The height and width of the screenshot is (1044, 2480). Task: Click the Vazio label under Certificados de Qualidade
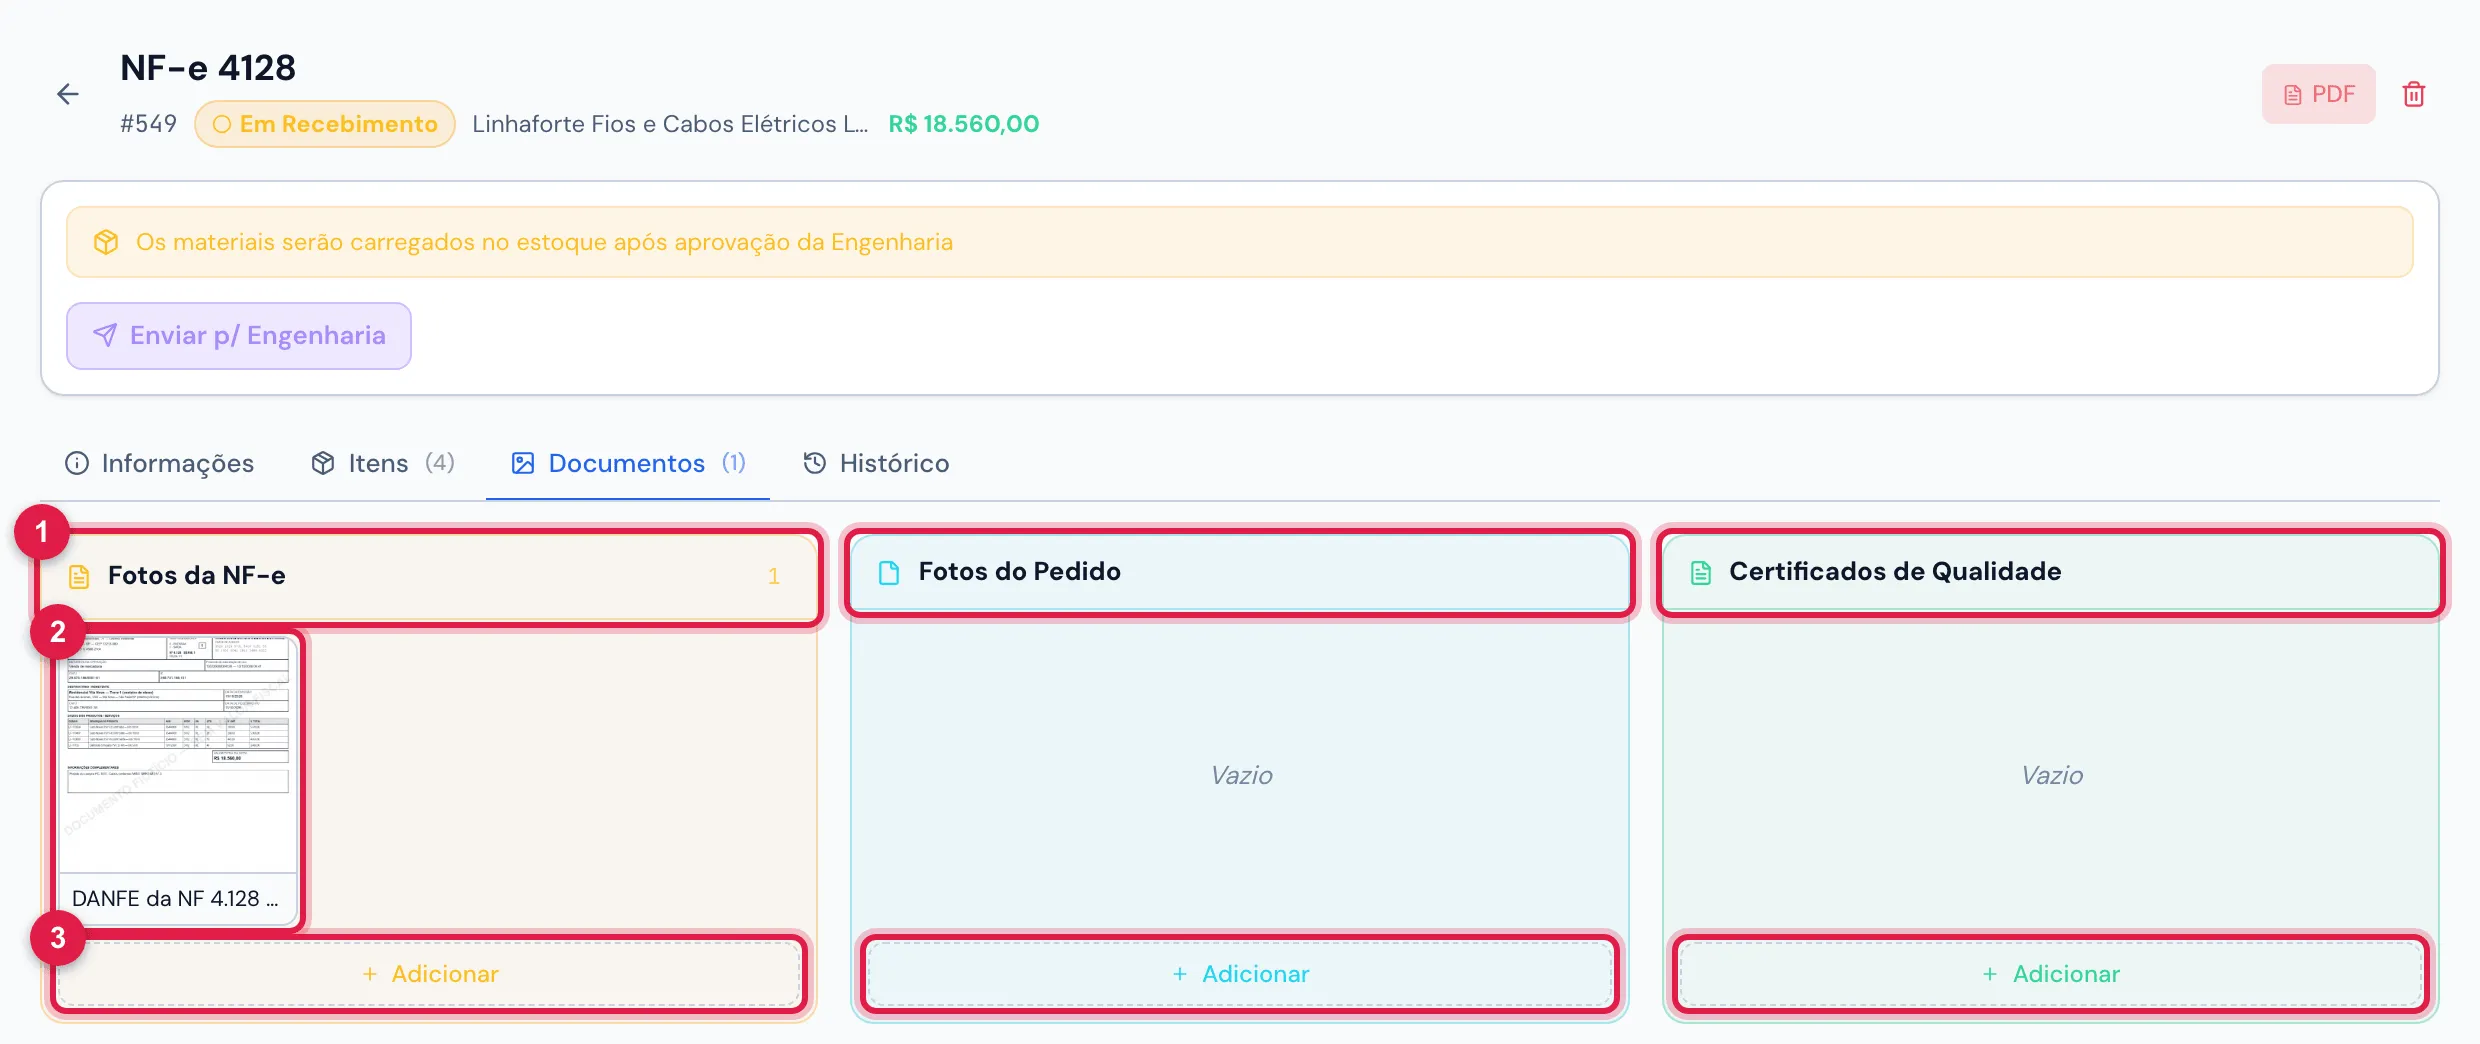coord(2052,775)
